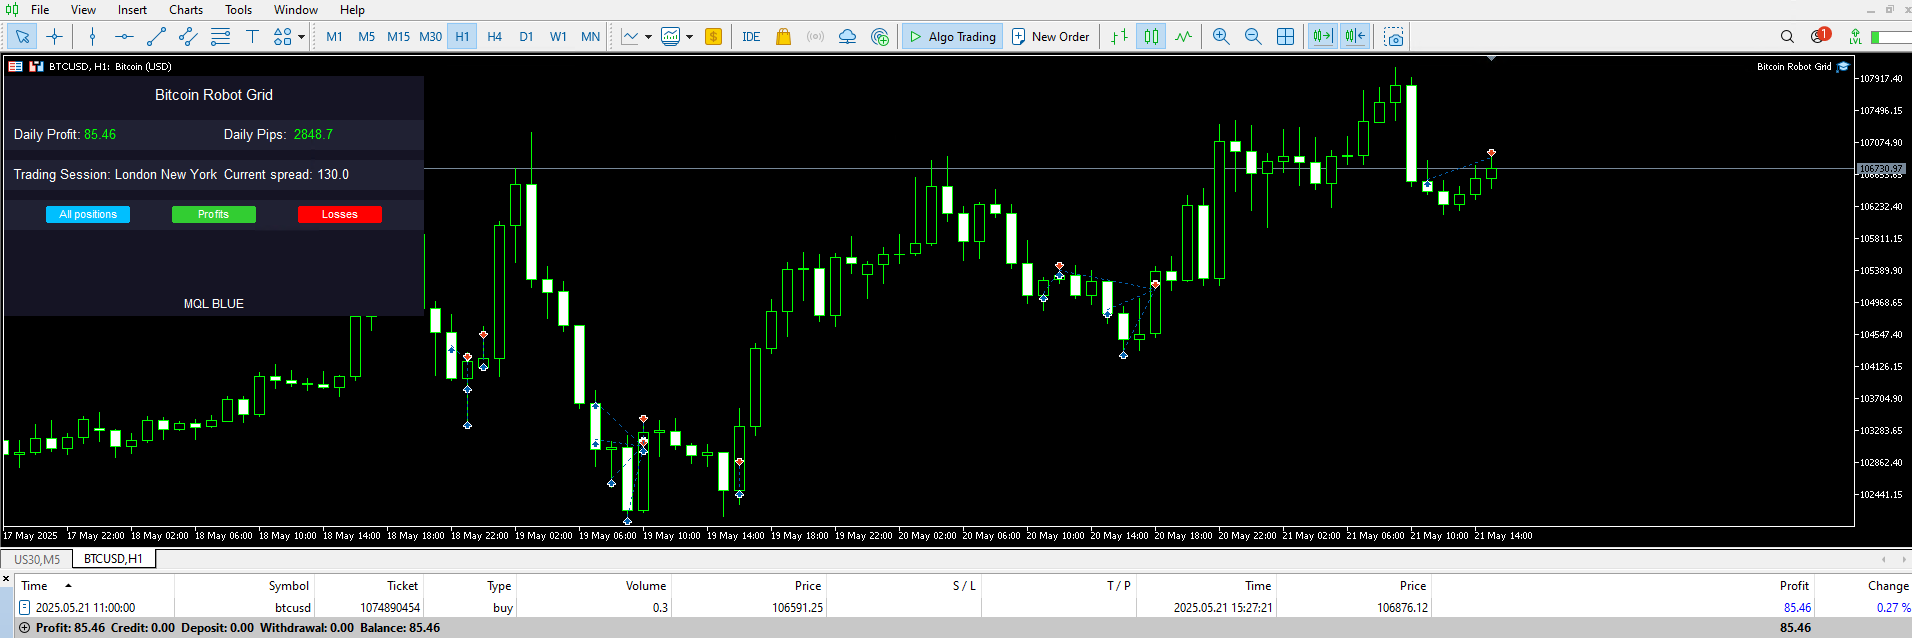Select the BTCUSD,H1 chart tab
The height and width of the screenshot is (638, 1912).
(x=113, y=559)
